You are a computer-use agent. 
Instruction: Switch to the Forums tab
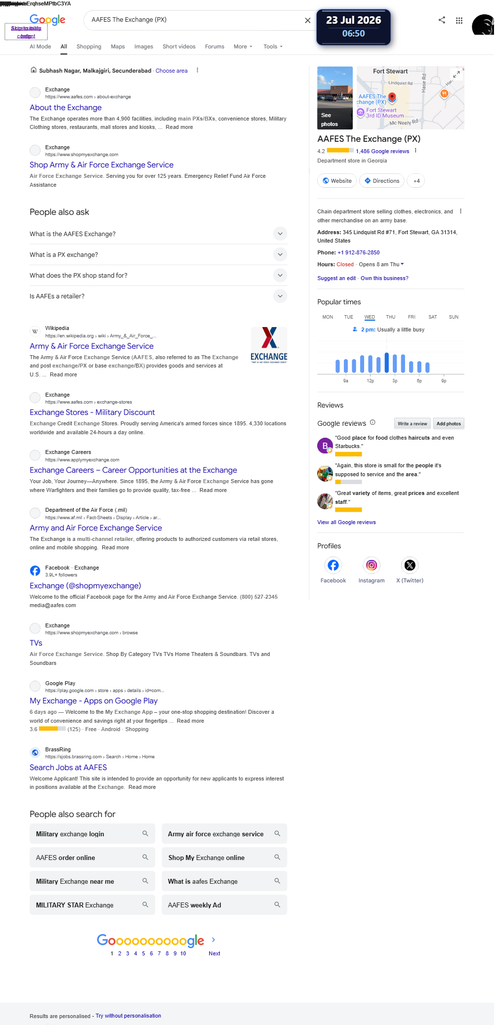[214, 46]
